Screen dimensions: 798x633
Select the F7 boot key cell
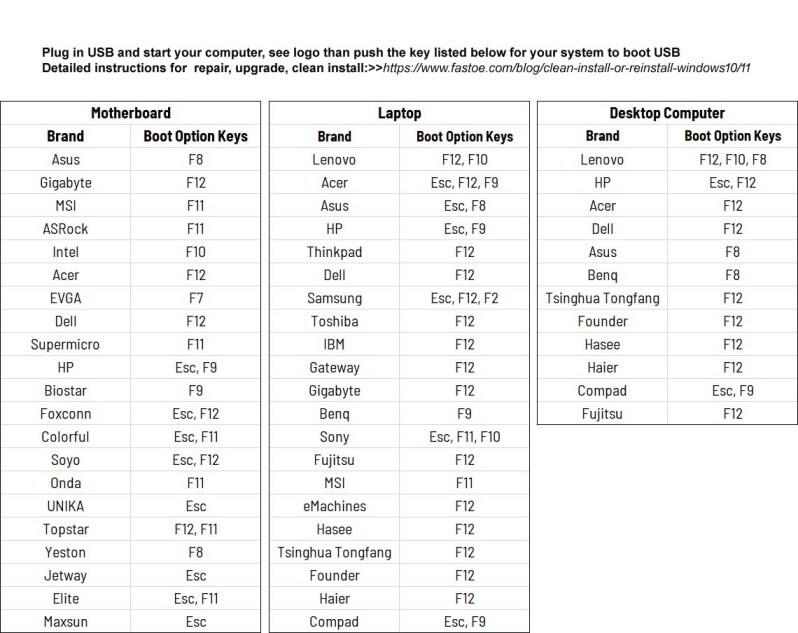(198, 298)
